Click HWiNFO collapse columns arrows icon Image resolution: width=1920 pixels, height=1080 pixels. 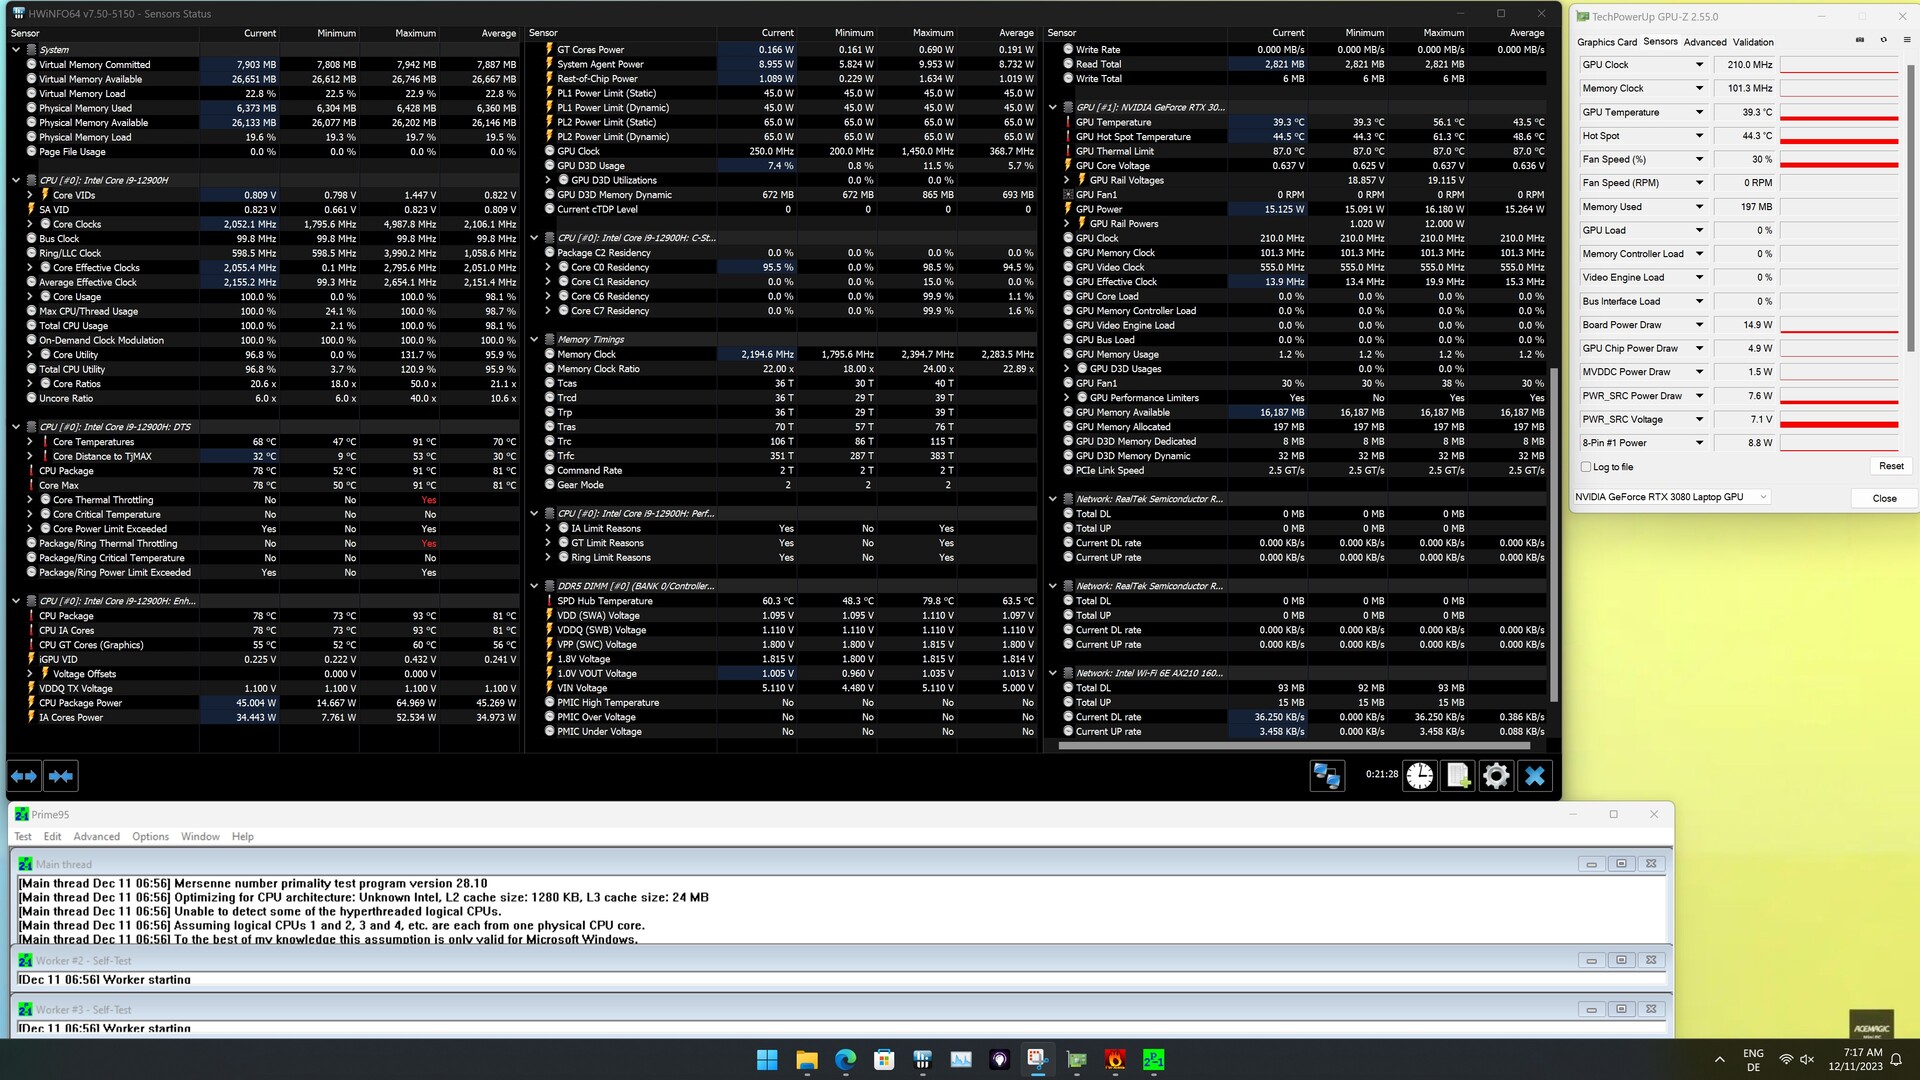tap(61, 776)
